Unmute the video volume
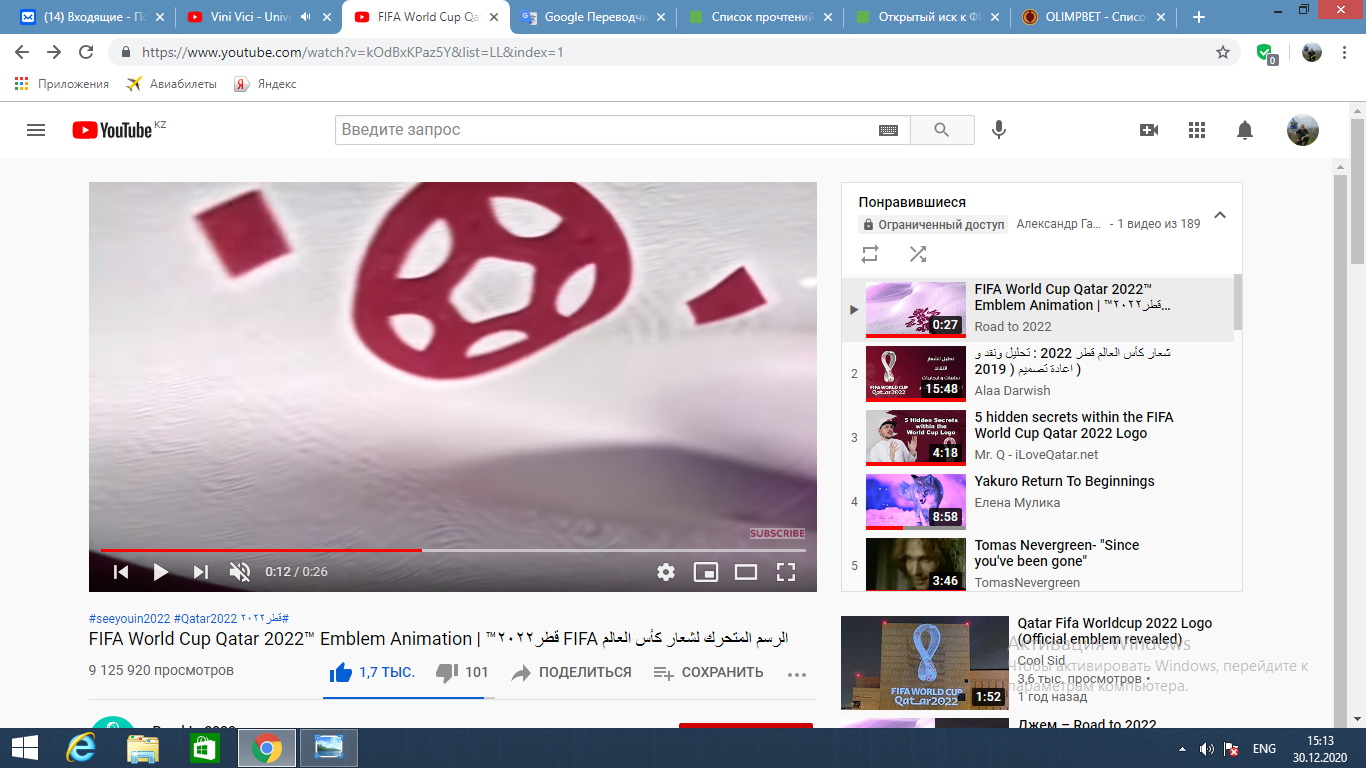The image size is (1366, 768). 240,572
